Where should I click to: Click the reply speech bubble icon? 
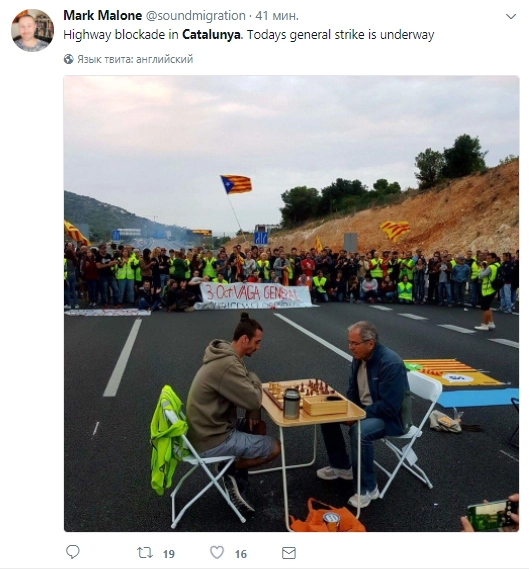[73, 552]
